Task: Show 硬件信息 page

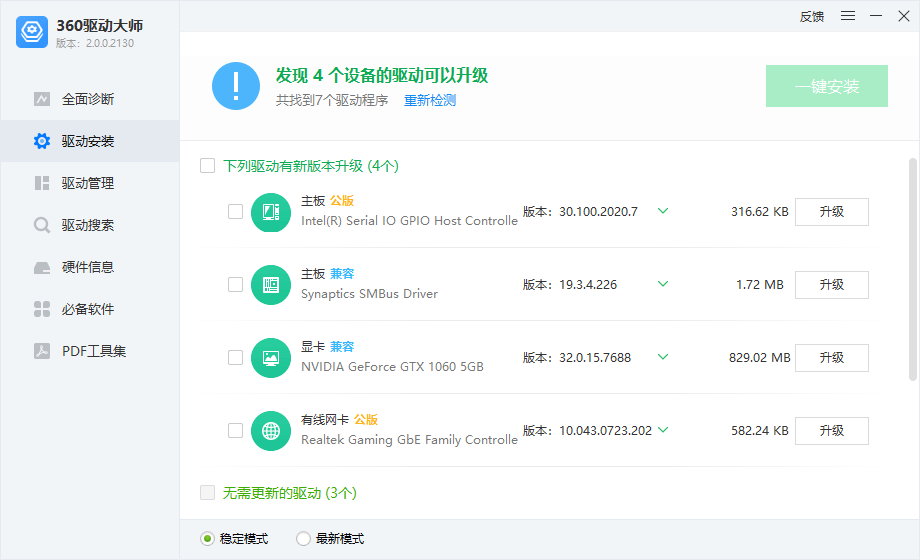Action: 90,268
